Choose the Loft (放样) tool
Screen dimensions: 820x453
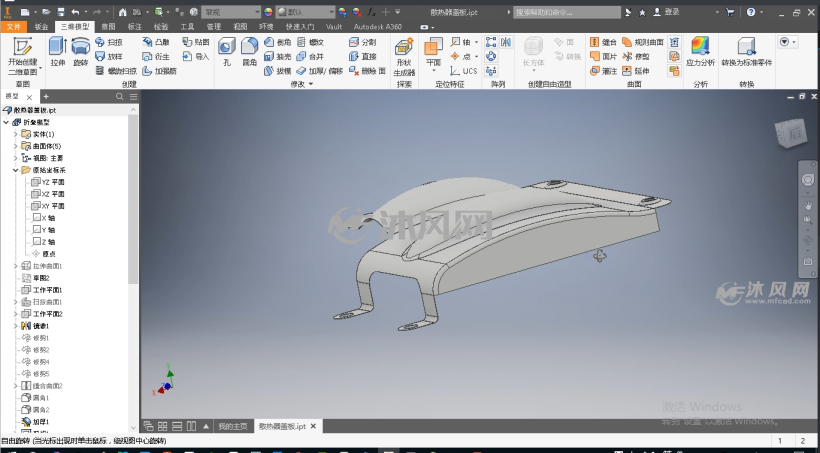109,56
